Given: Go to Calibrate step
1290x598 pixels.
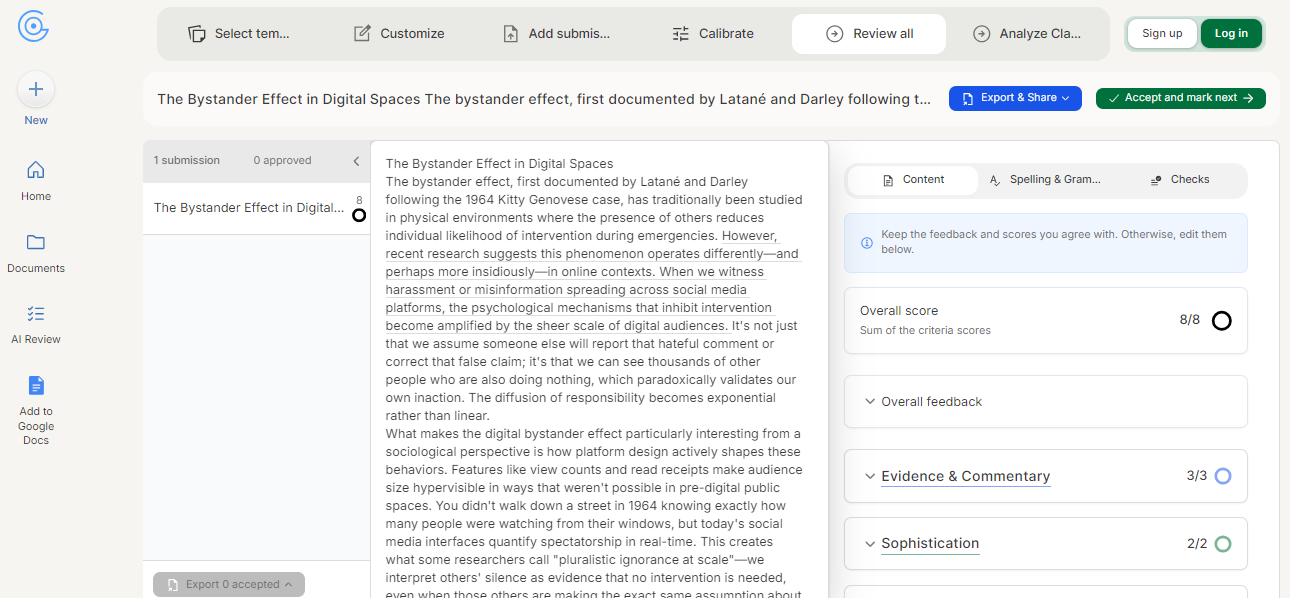Looking at the screenshot, I should pyautogui.click(x=712, y=34).
